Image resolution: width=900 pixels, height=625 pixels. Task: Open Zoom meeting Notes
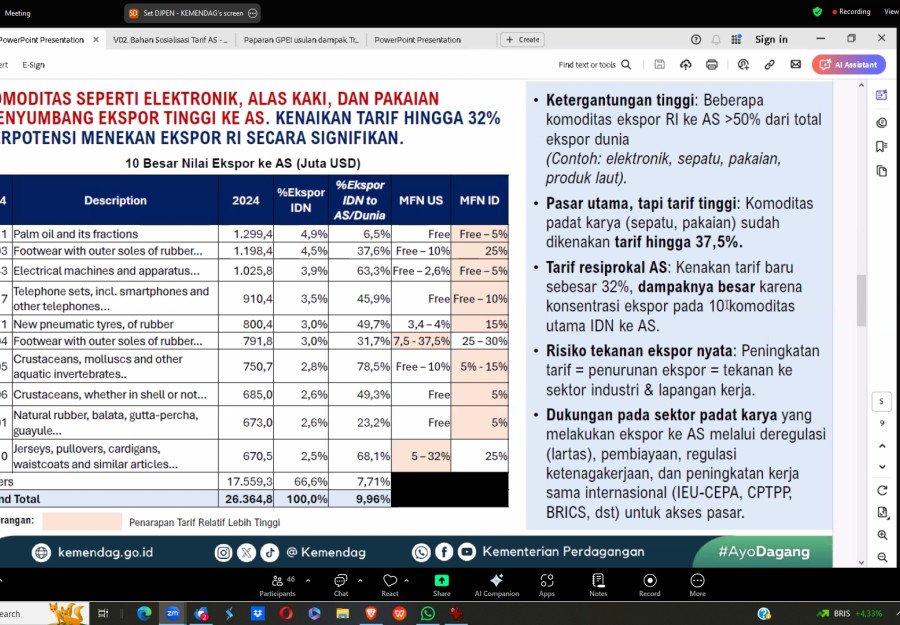[x=598, y=585]
